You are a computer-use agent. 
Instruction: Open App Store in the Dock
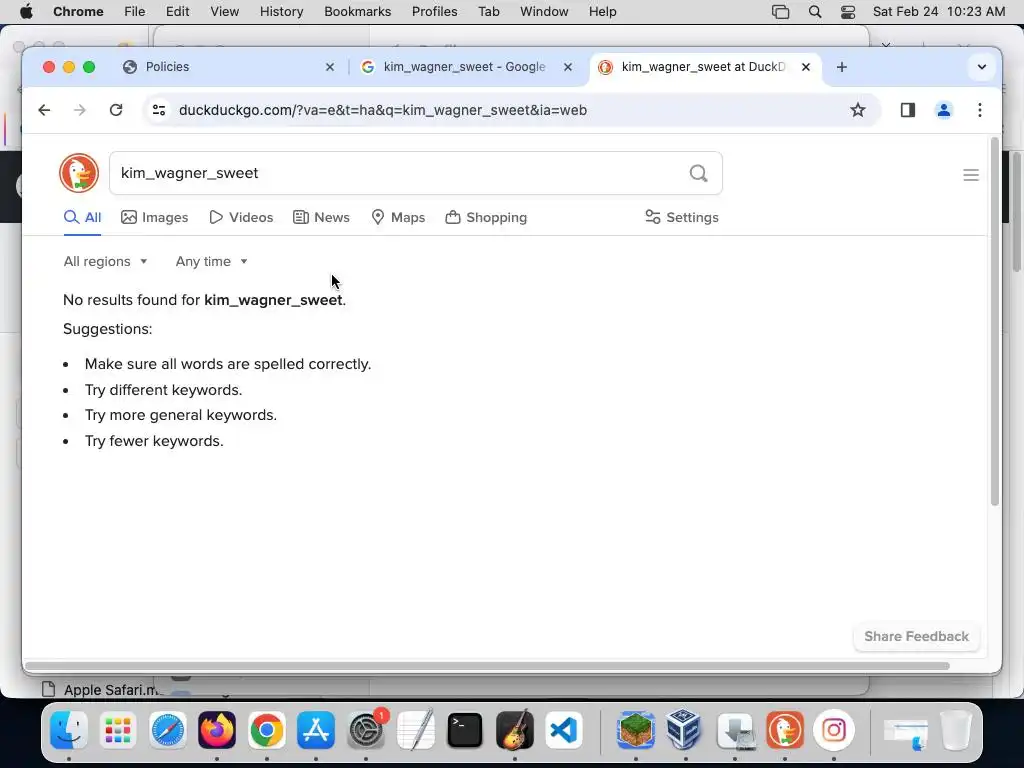(x=316, y=729)
